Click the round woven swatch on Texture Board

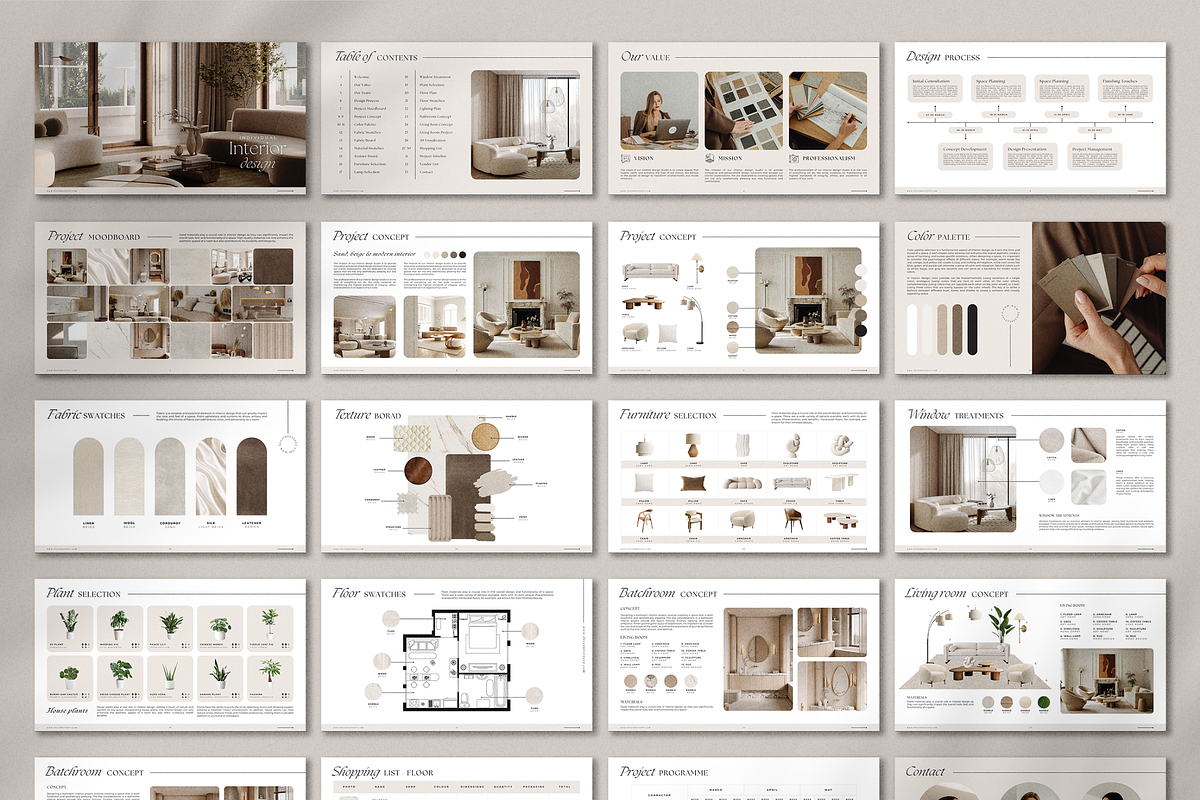click(x=486, y=435)
